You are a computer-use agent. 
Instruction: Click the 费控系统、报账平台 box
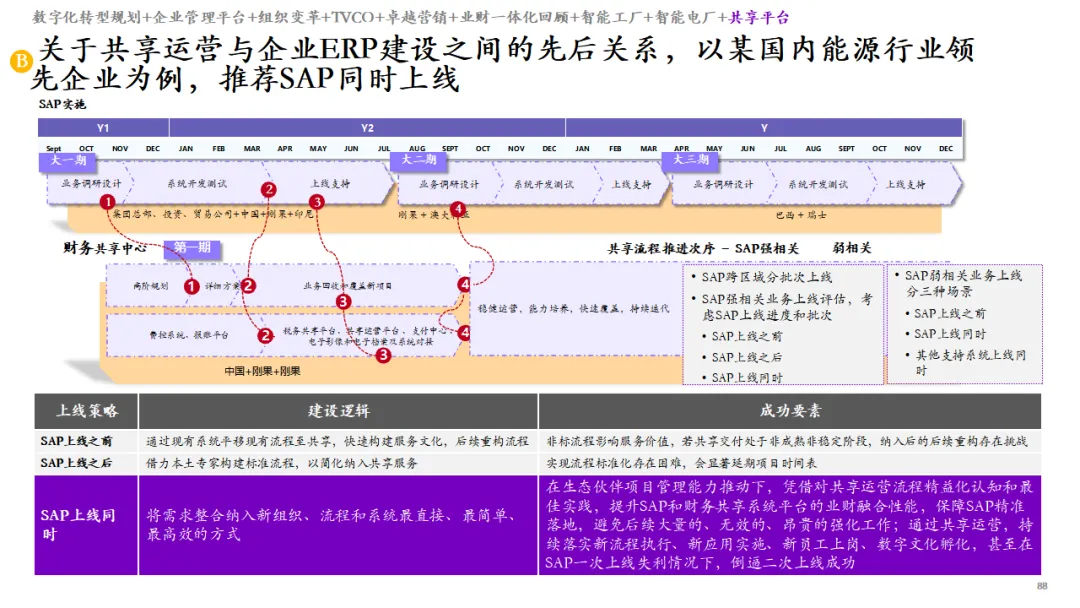[189, 335]
